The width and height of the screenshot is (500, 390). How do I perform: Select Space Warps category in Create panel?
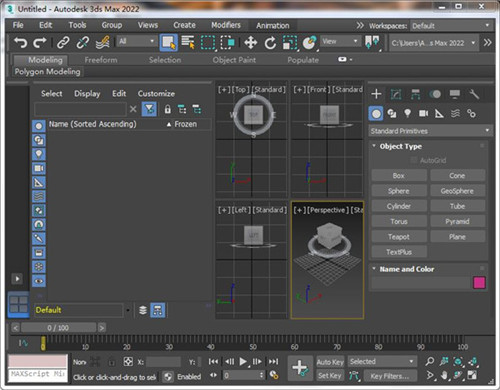click(455, 114)
